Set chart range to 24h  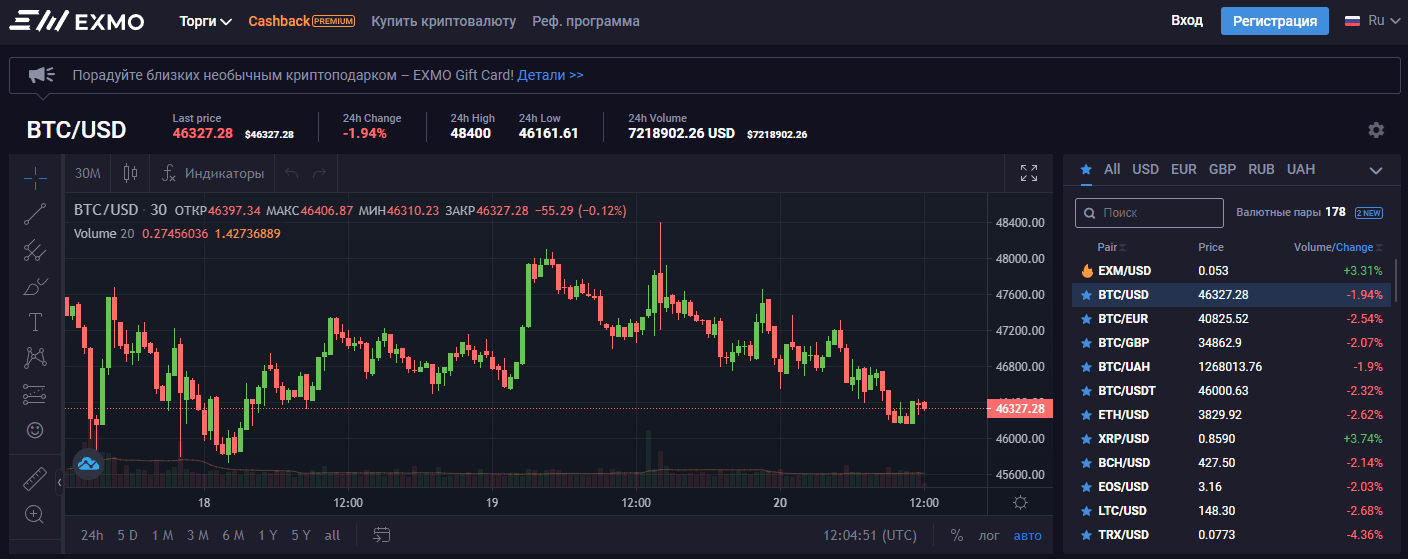click(x=92, y=535)
